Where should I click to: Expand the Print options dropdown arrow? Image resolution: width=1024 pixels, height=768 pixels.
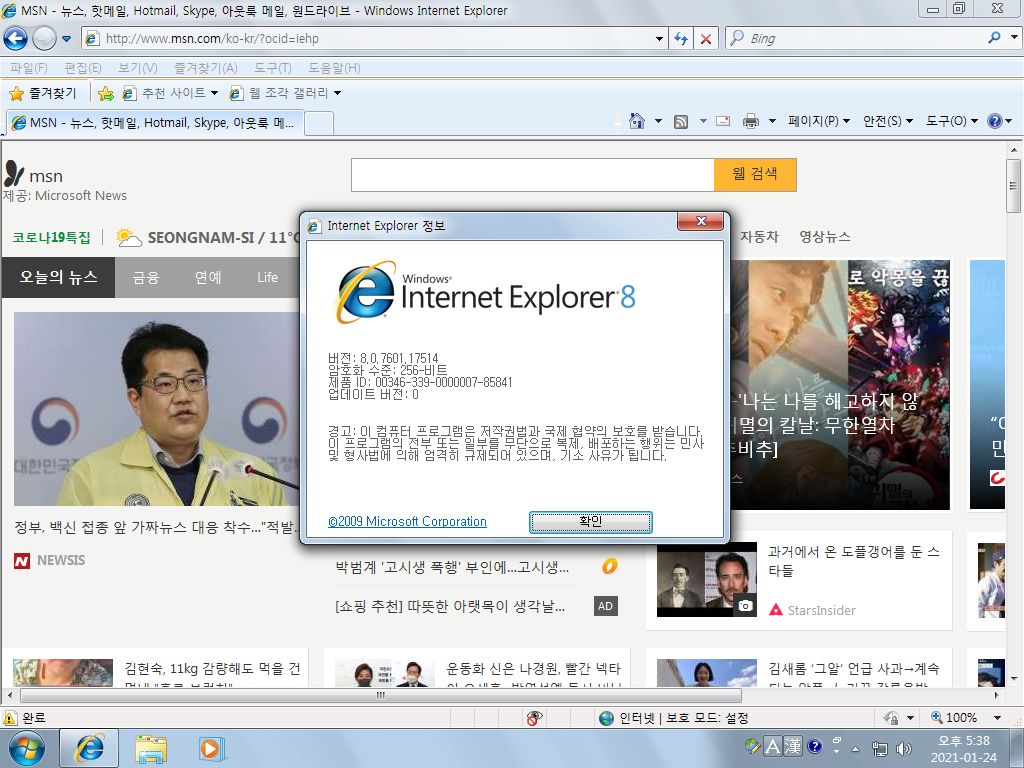pyautogui.click(x=772, y=121)
